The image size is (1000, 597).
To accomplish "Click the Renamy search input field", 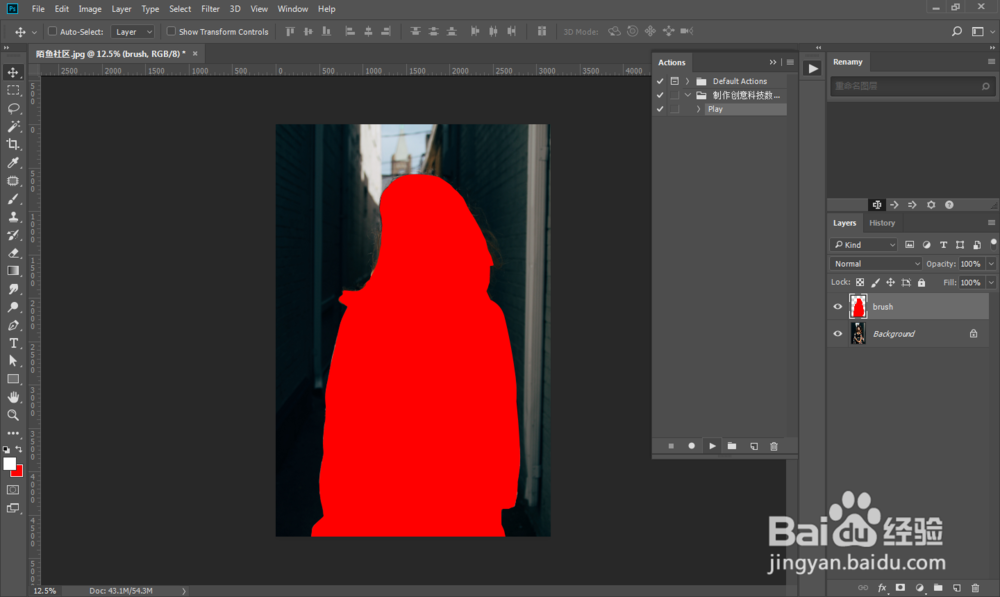I will tap(911, 86).
